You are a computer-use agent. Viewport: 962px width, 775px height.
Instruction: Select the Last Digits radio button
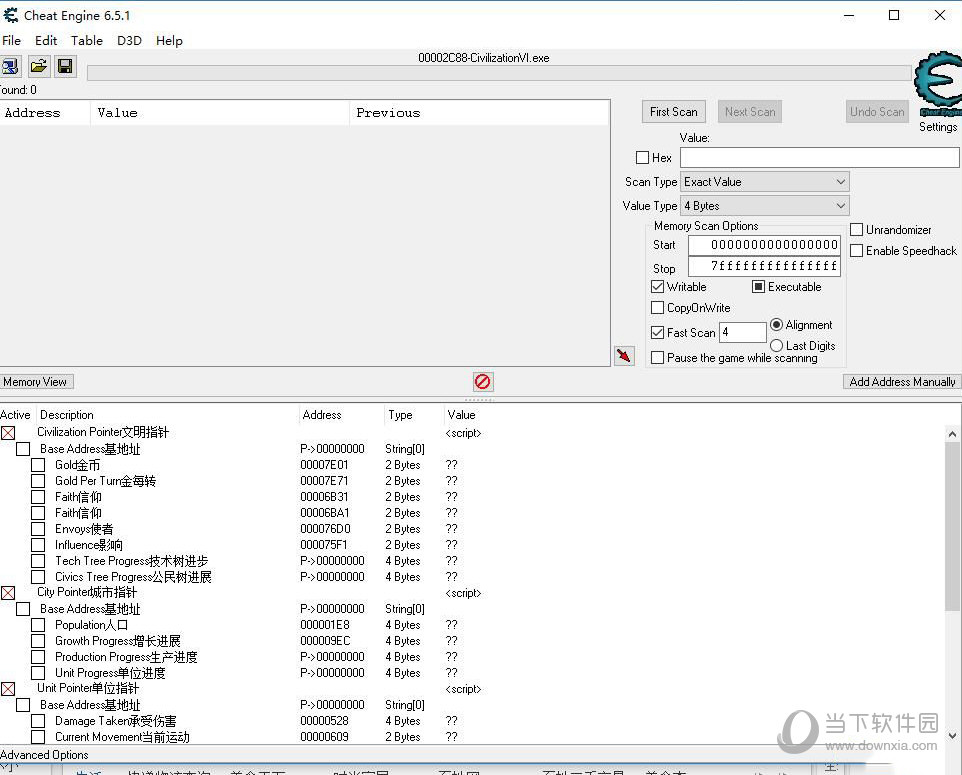coord(776,345)
